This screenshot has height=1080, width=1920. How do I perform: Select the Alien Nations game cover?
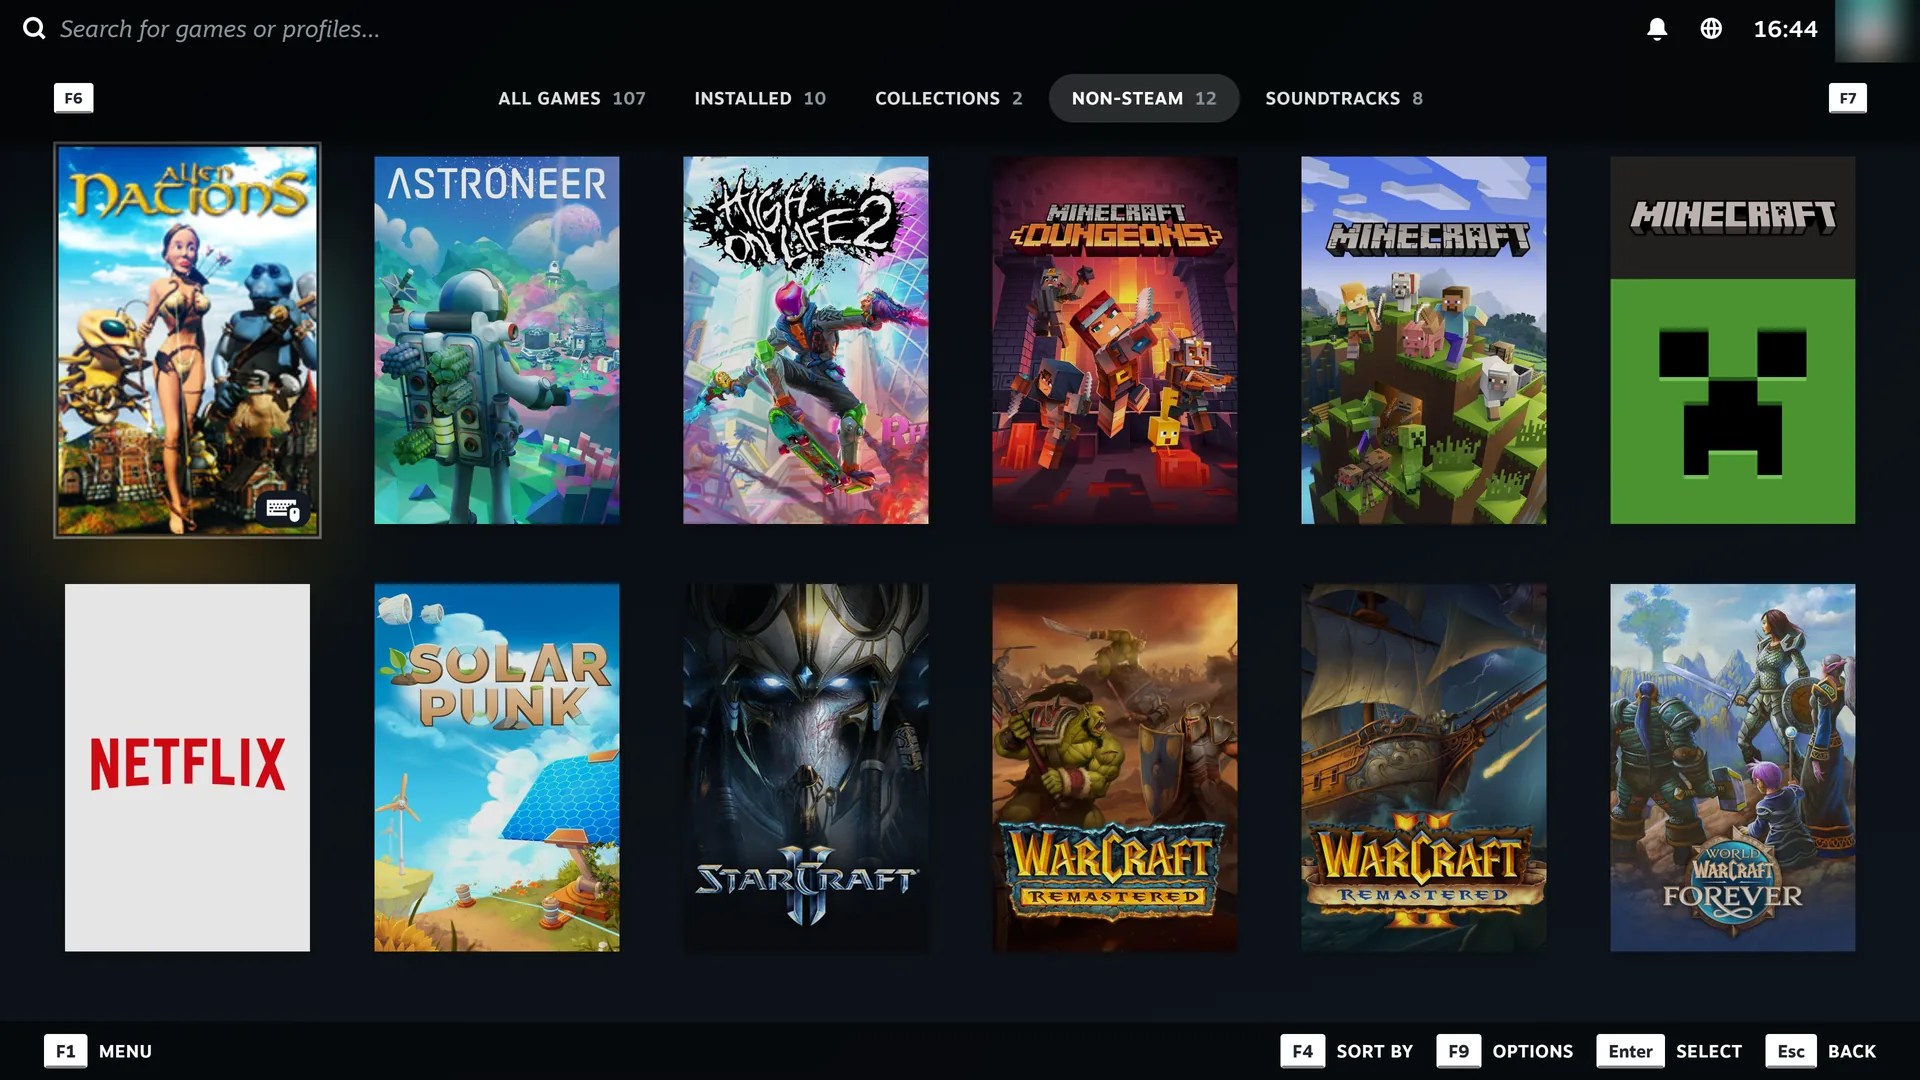[x=187, y=340]
